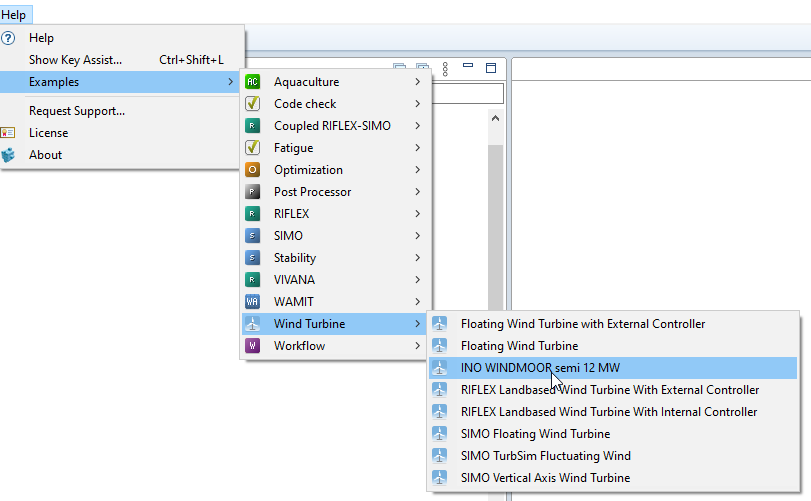This screenshot has height=501, width=811.
Task: Open the view menu (three dots)
Action: point(445,69)
